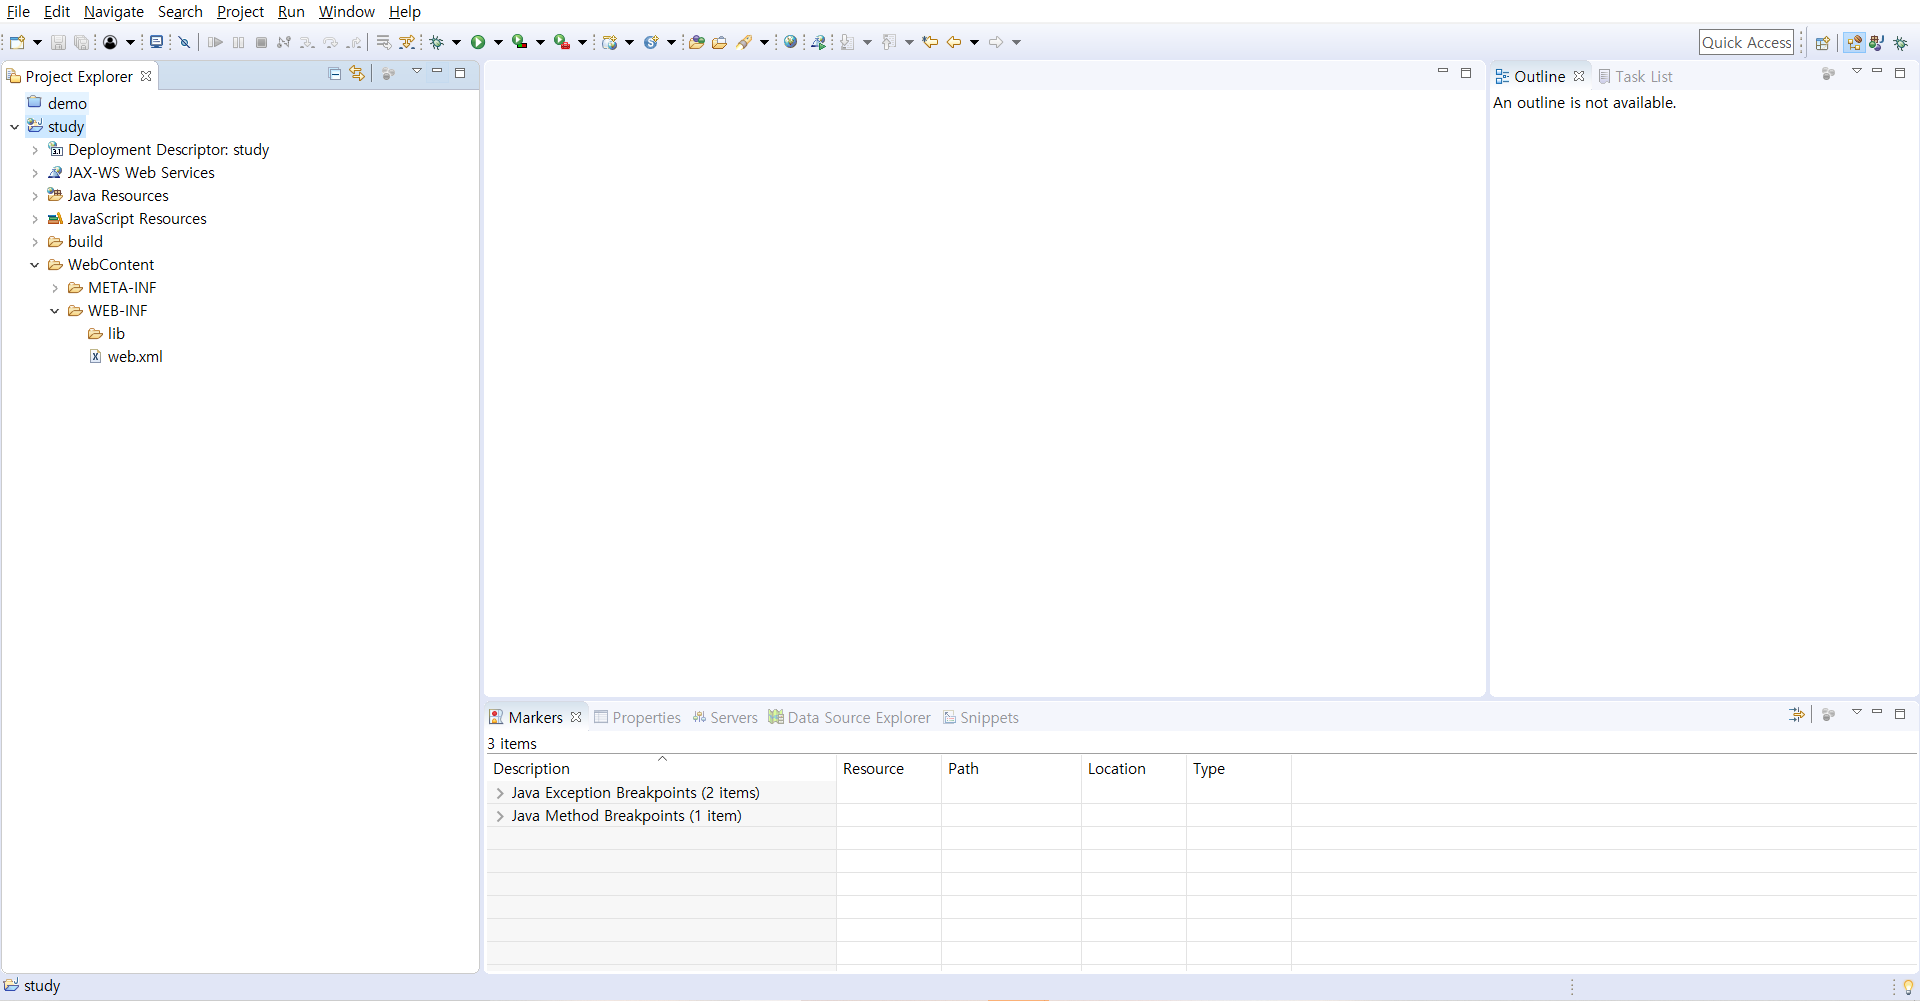Switch to the Java EE perspective
This screenshot has width=1920, height=1001.
pos(1855,43)
